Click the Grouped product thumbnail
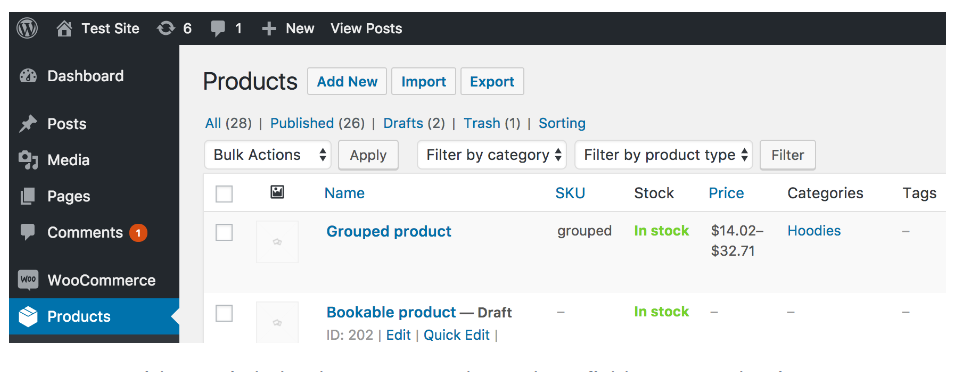967x372 pixels. point(278,242)
